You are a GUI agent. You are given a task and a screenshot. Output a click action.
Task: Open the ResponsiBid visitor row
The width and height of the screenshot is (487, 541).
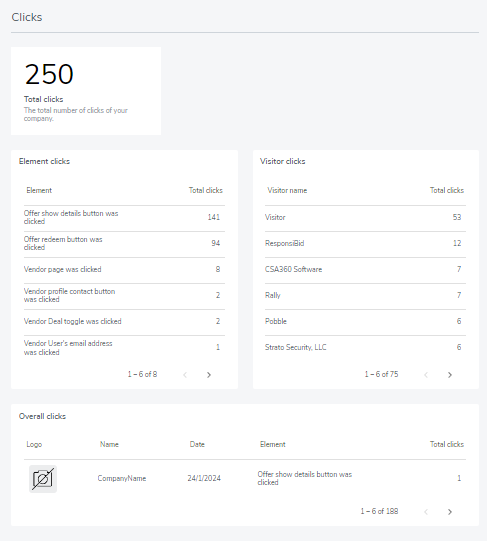tap(365, 244)
